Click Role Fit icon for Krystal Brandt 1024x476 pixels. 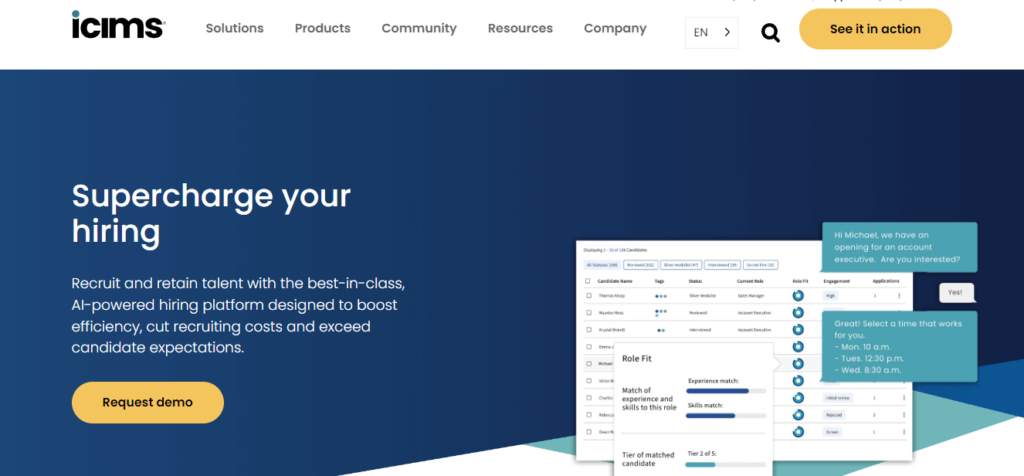798,330
